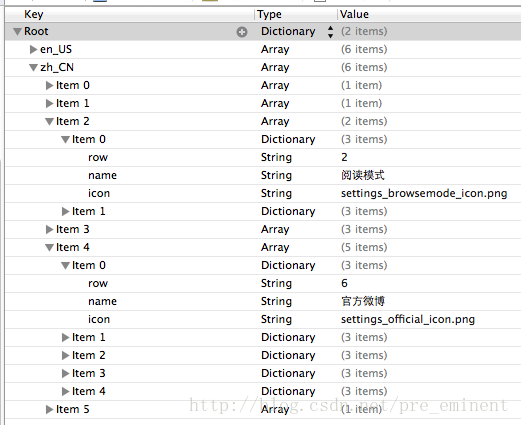The image size is (521, 425).
Task: Select the name key beside 官方微博
Action: coord(102,301)
